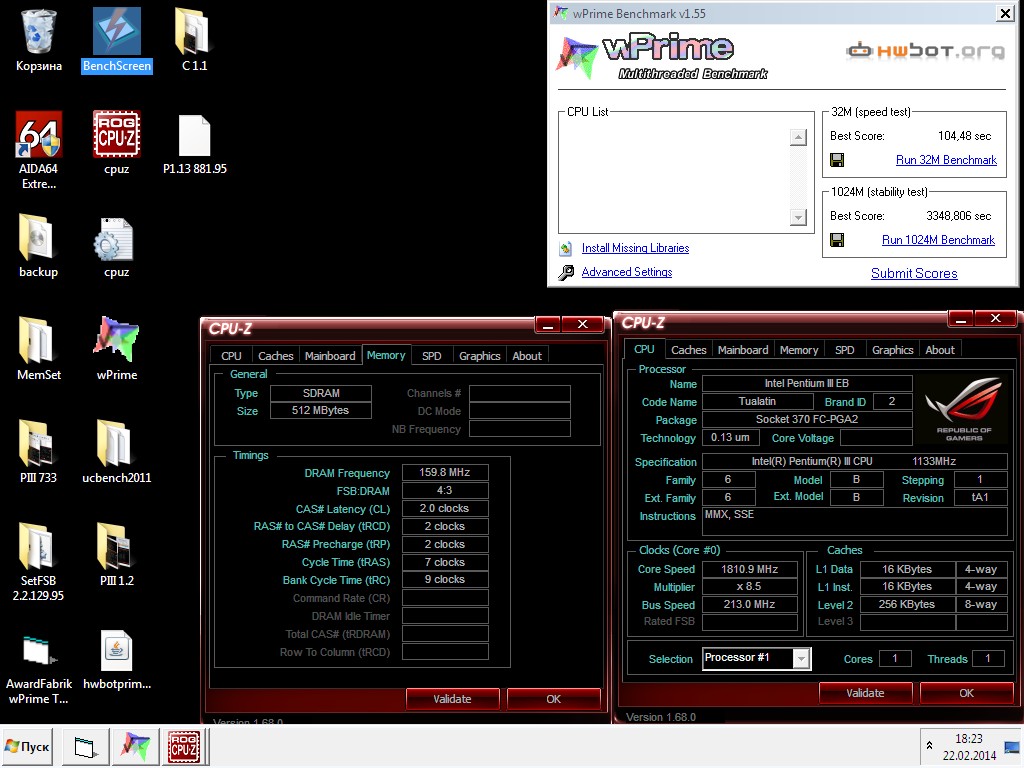
Task: Click the ROG CPU-Z taskbar button
Action: (185, 746)
